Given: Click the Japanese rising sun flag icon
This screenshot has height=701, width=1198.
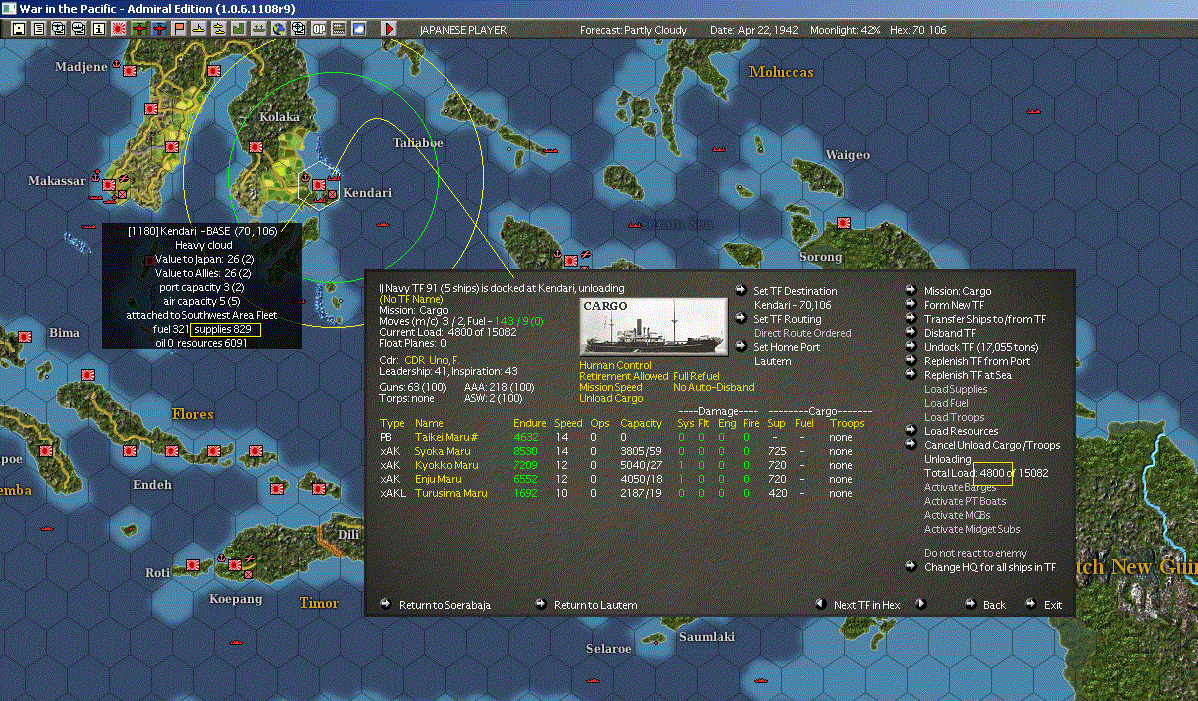Looking at the screenshot, I should click(118, 29).
